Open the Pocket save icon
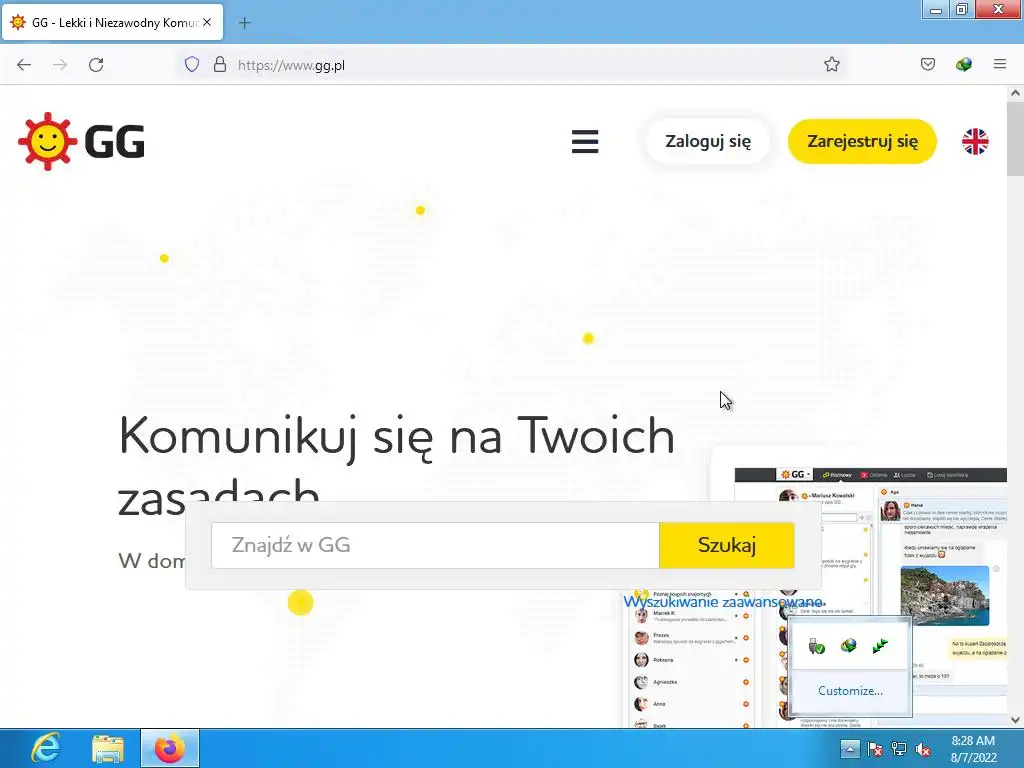The width and height of the screenshot is (1024, 768). coord(927,65)
